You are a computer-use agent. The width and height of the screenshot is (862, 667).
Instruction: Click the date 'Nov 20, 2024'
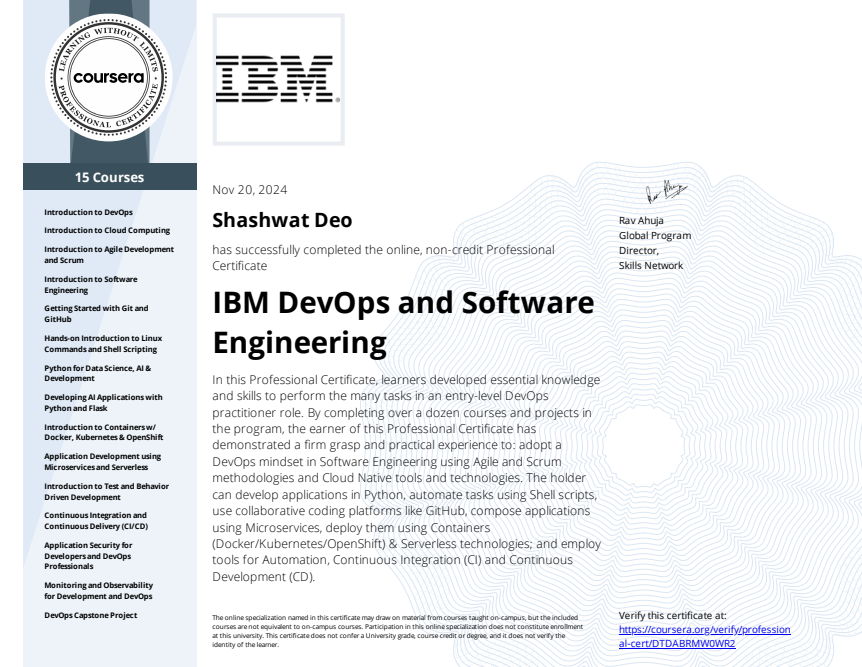(250, 190)
